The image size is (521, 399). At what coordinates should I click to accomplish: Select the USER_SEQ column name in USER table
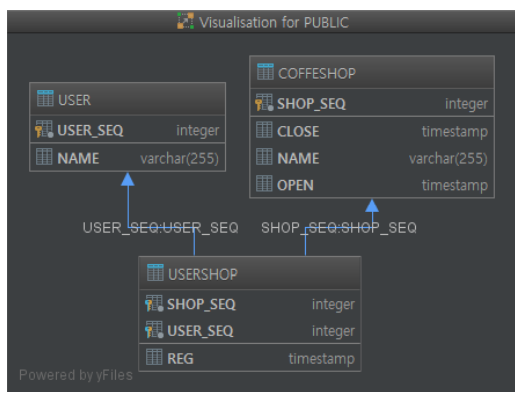click(90, 130)
